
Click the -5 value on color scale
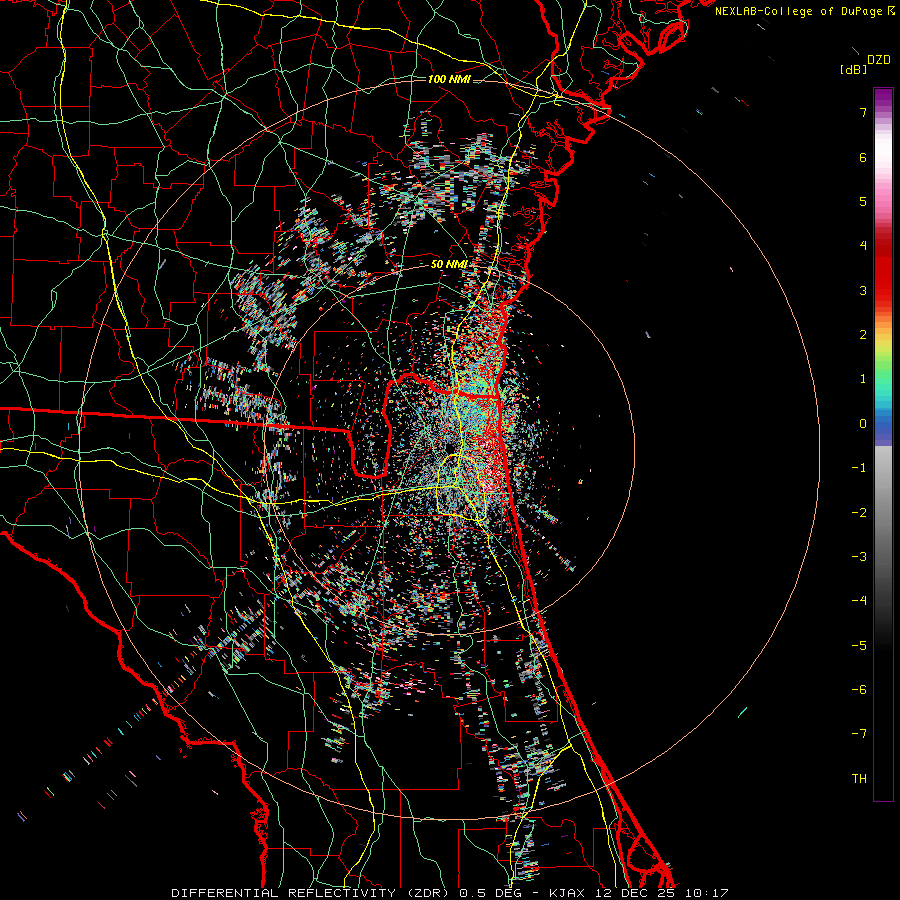pyautogui.click(x=859, y=646)
